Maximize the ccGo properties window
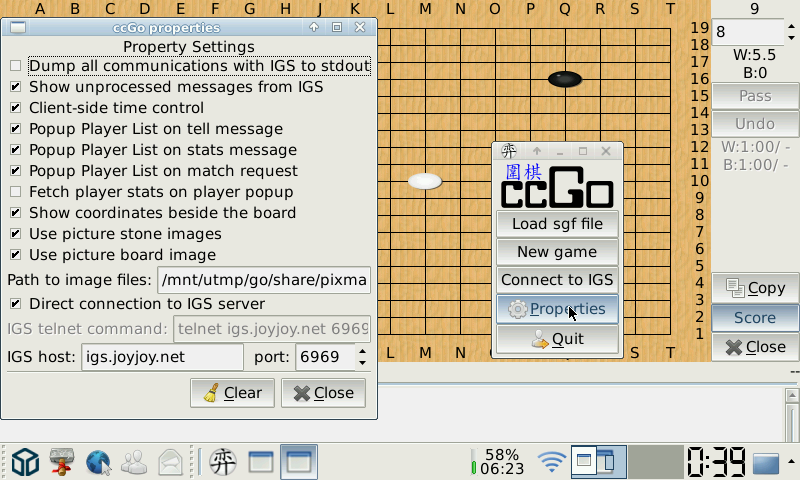 337,28
